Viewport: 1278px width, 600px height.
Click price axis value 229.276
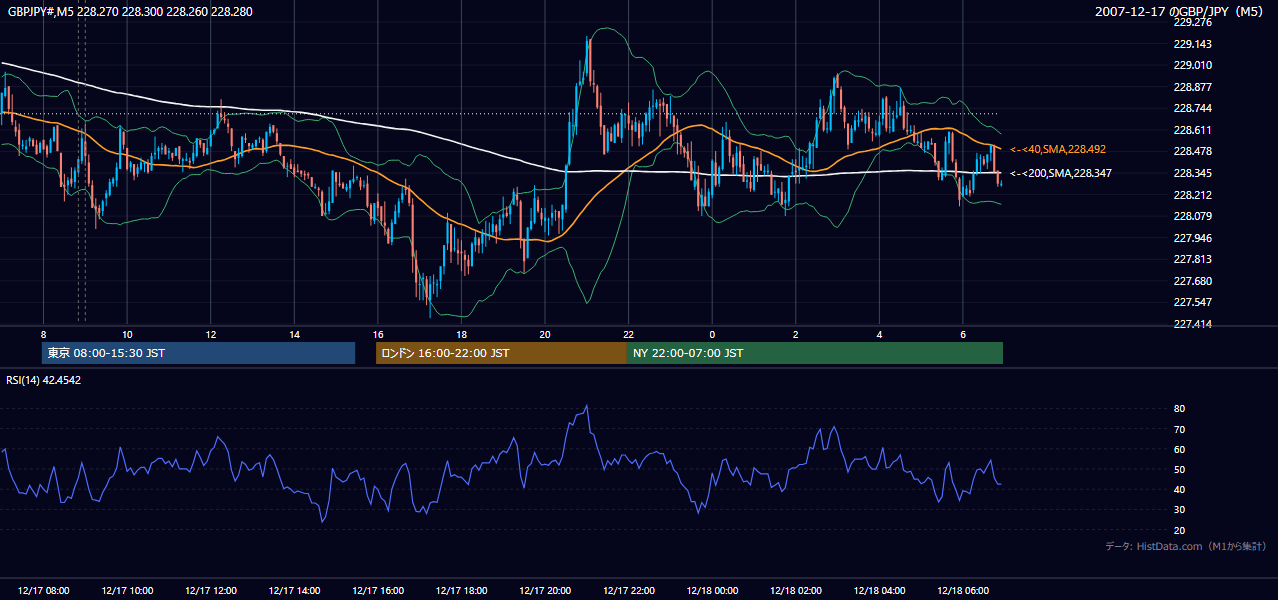(1192, 22)
